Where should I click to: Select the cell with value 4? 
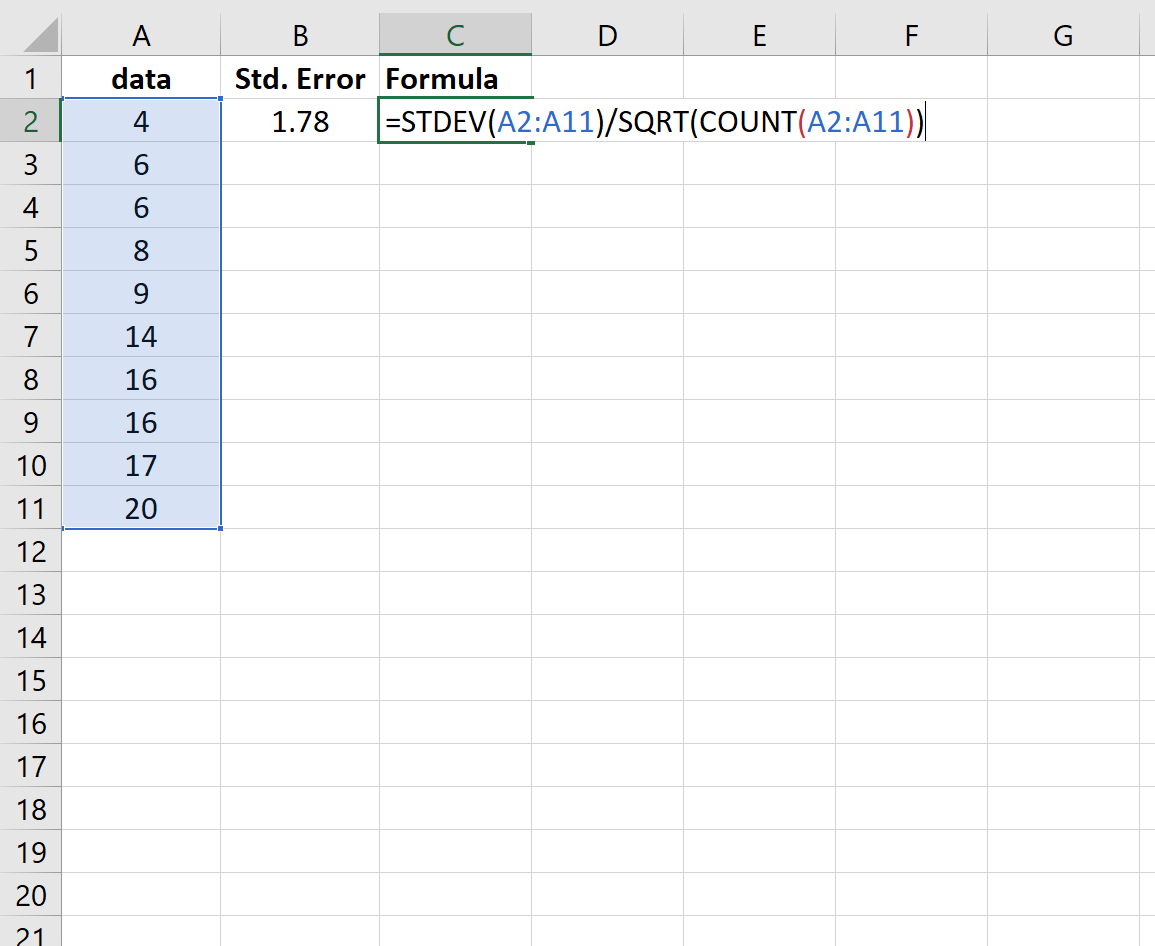[141, 121]
